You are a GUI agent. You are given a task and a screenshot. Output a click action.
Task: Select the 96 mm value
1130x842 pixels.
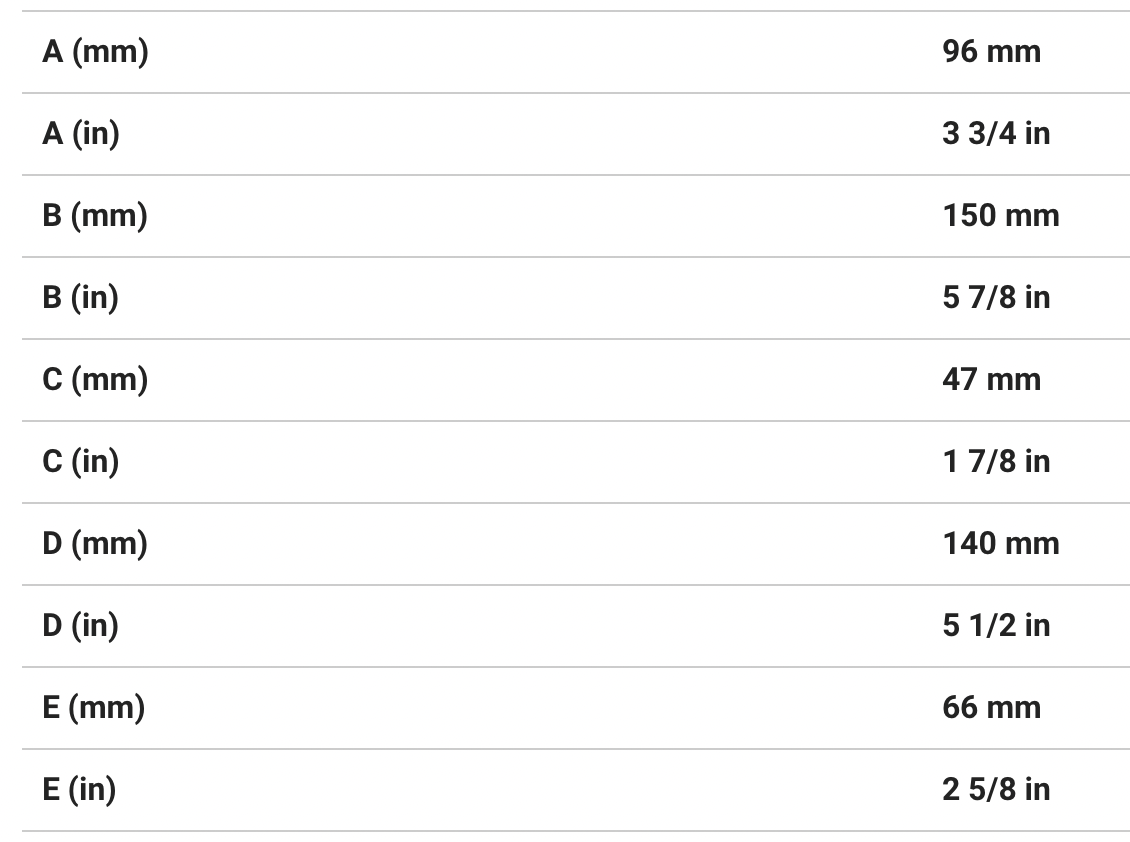point(991,51)
